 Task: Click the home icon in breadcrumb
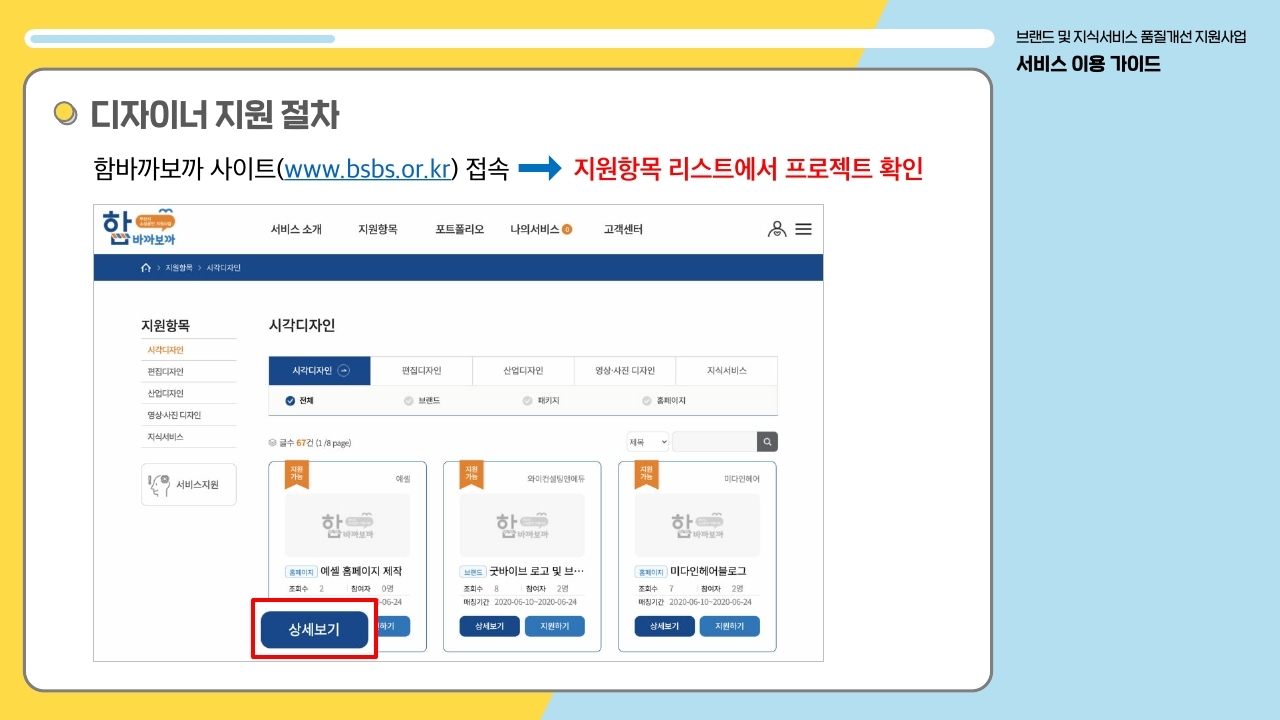coord(146,268)
